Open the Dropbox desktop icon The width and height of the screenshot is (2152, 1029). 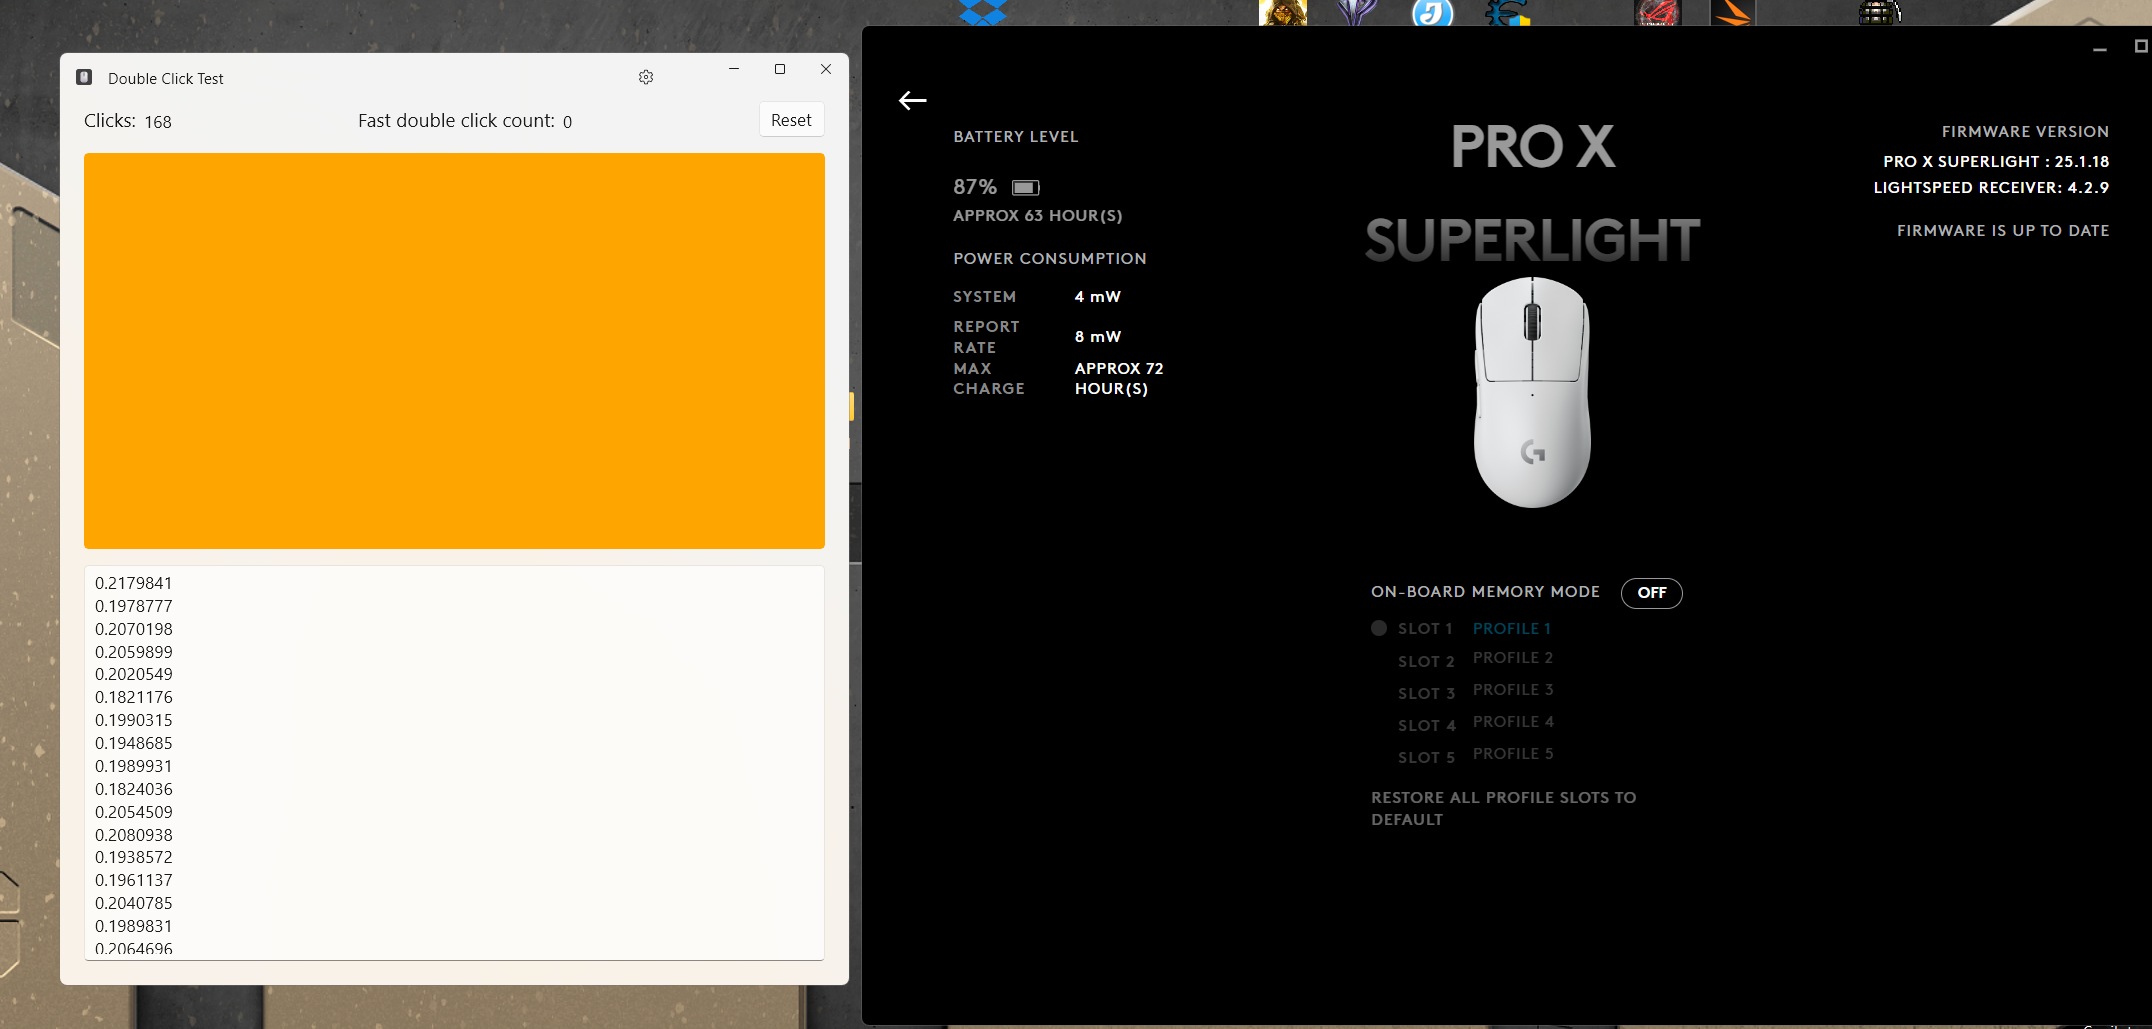tap(983, 12)
